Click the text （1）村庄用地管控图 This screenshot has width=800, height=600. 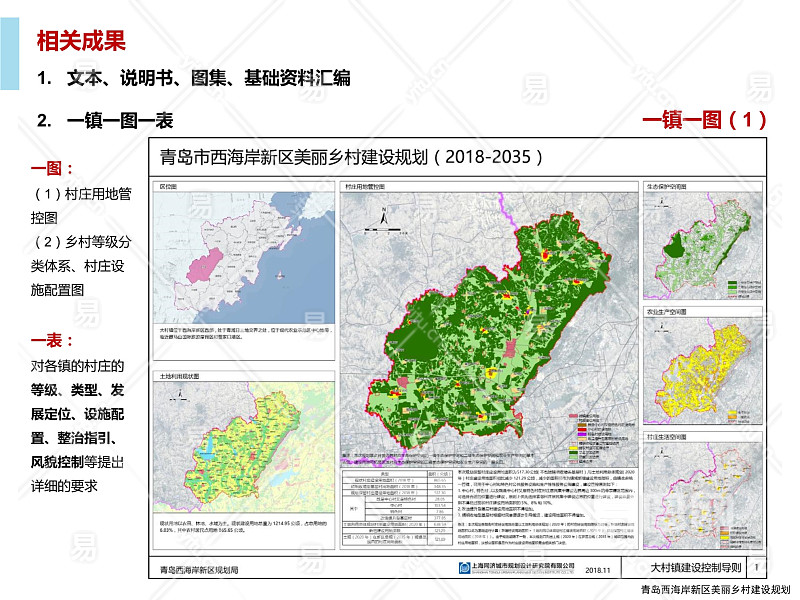(81, 206)
